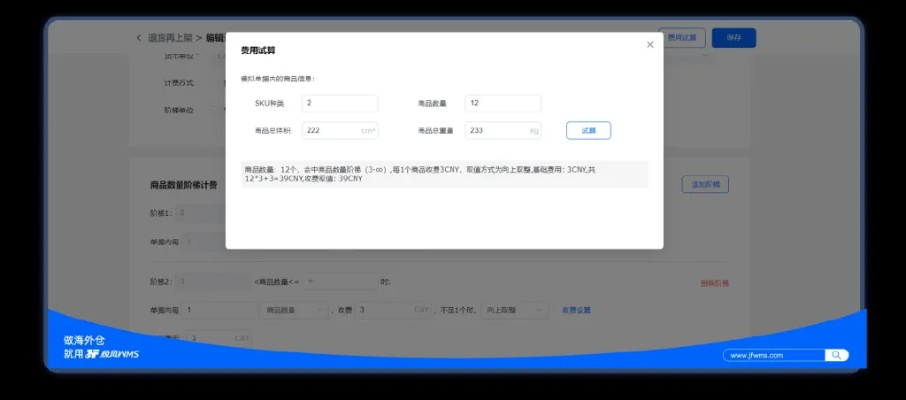This screenshot has height=400, width=906.
Task: Open the 向上取整 rounding dropdown
Action: (515, 310)
